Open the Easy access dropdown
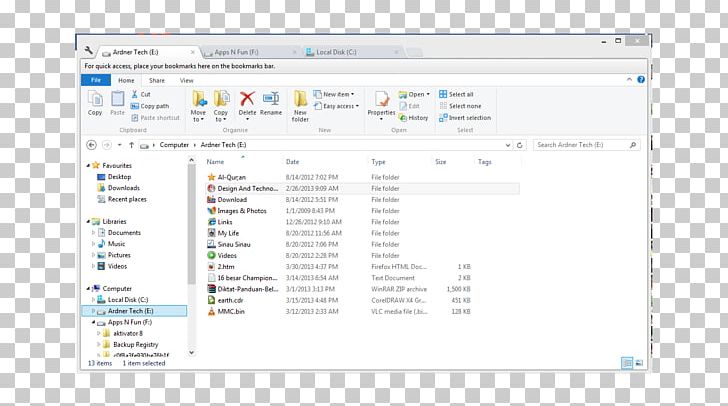The width and height of the screenshot is (728, 406). point(337,106)
